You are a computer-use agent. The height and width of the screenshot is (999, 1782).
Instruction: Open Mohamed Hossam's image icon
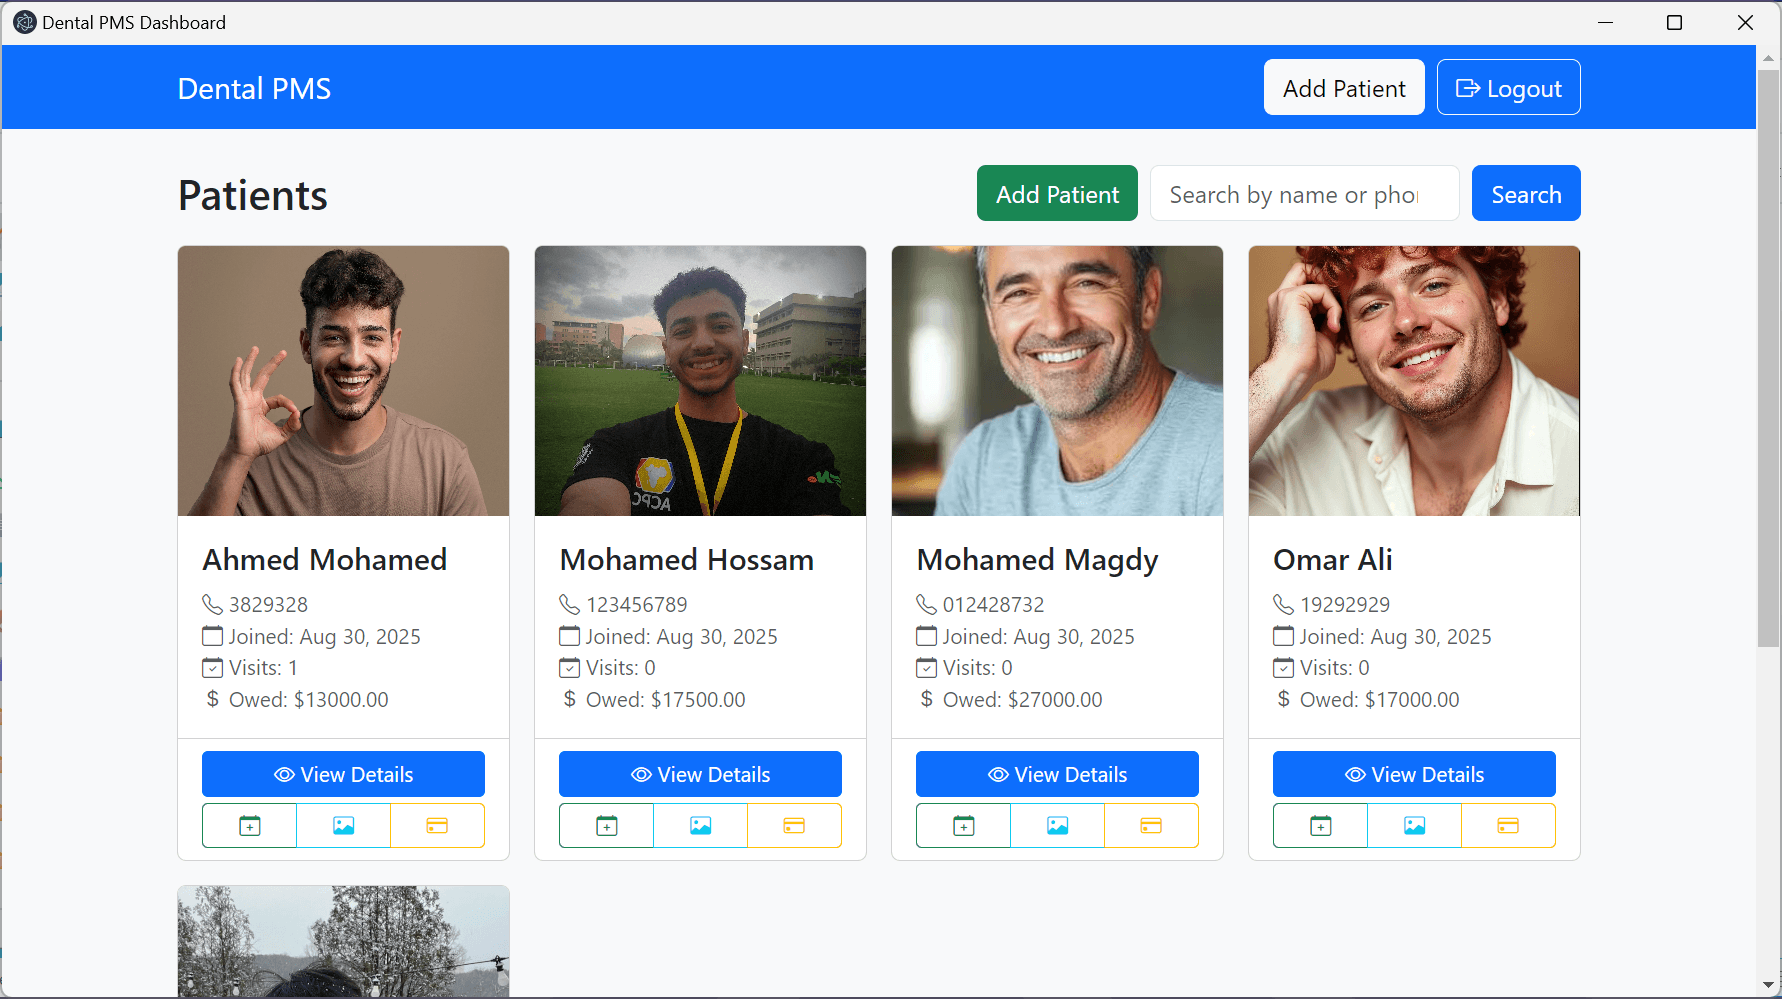(701, 826)
